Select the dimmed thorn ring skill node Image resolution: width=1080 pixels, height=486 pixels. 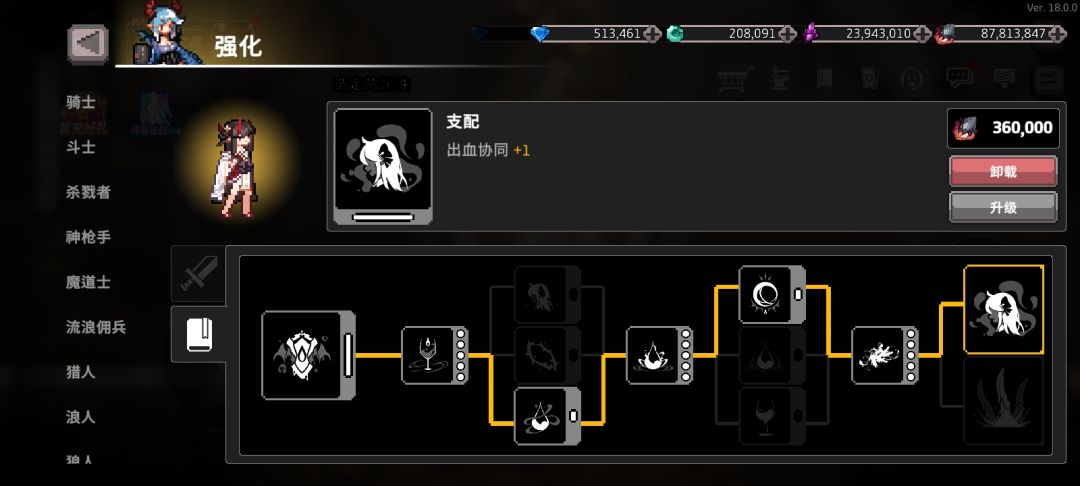(548, 355)
